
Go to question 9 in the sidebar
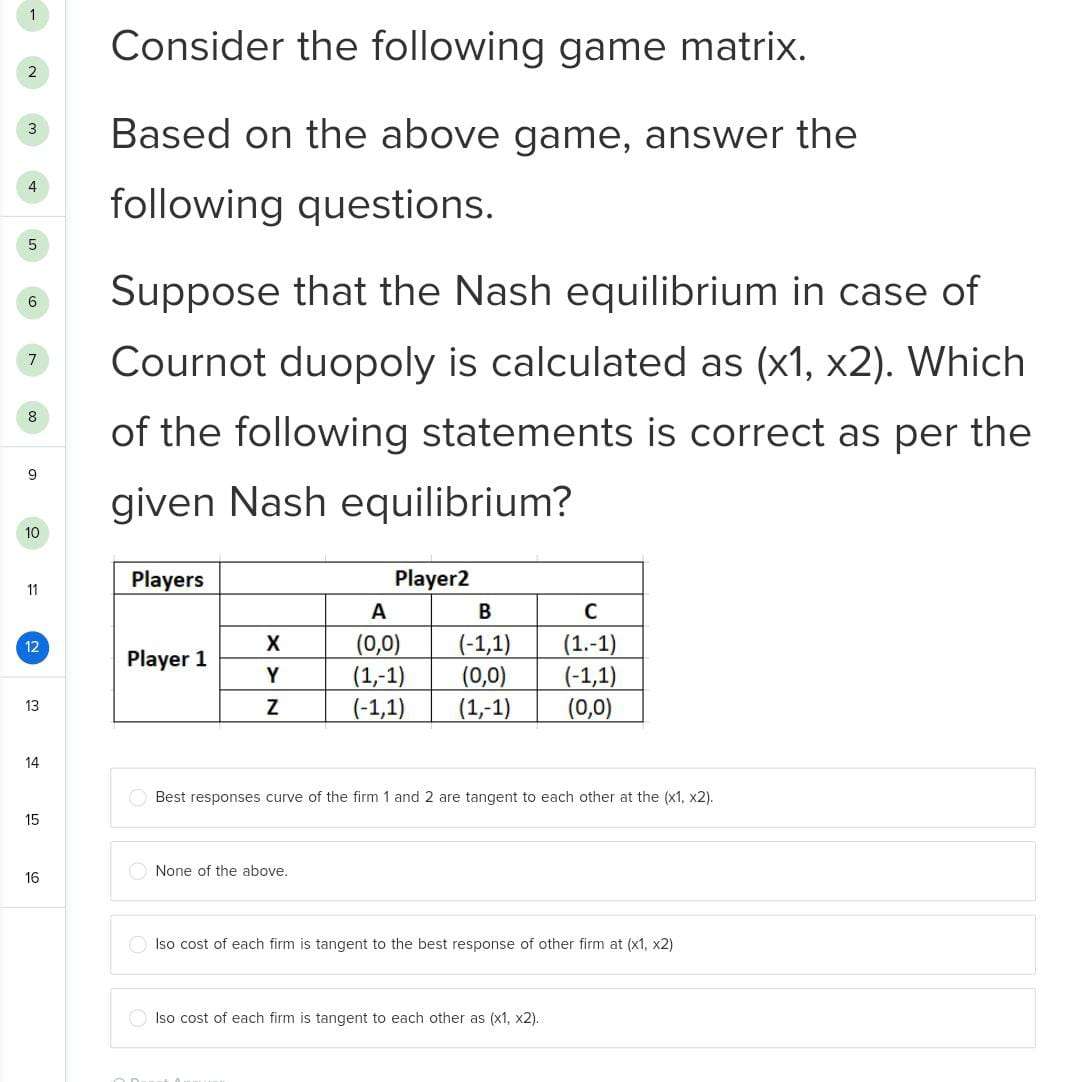pyautogui.click(x=32, y=474)
